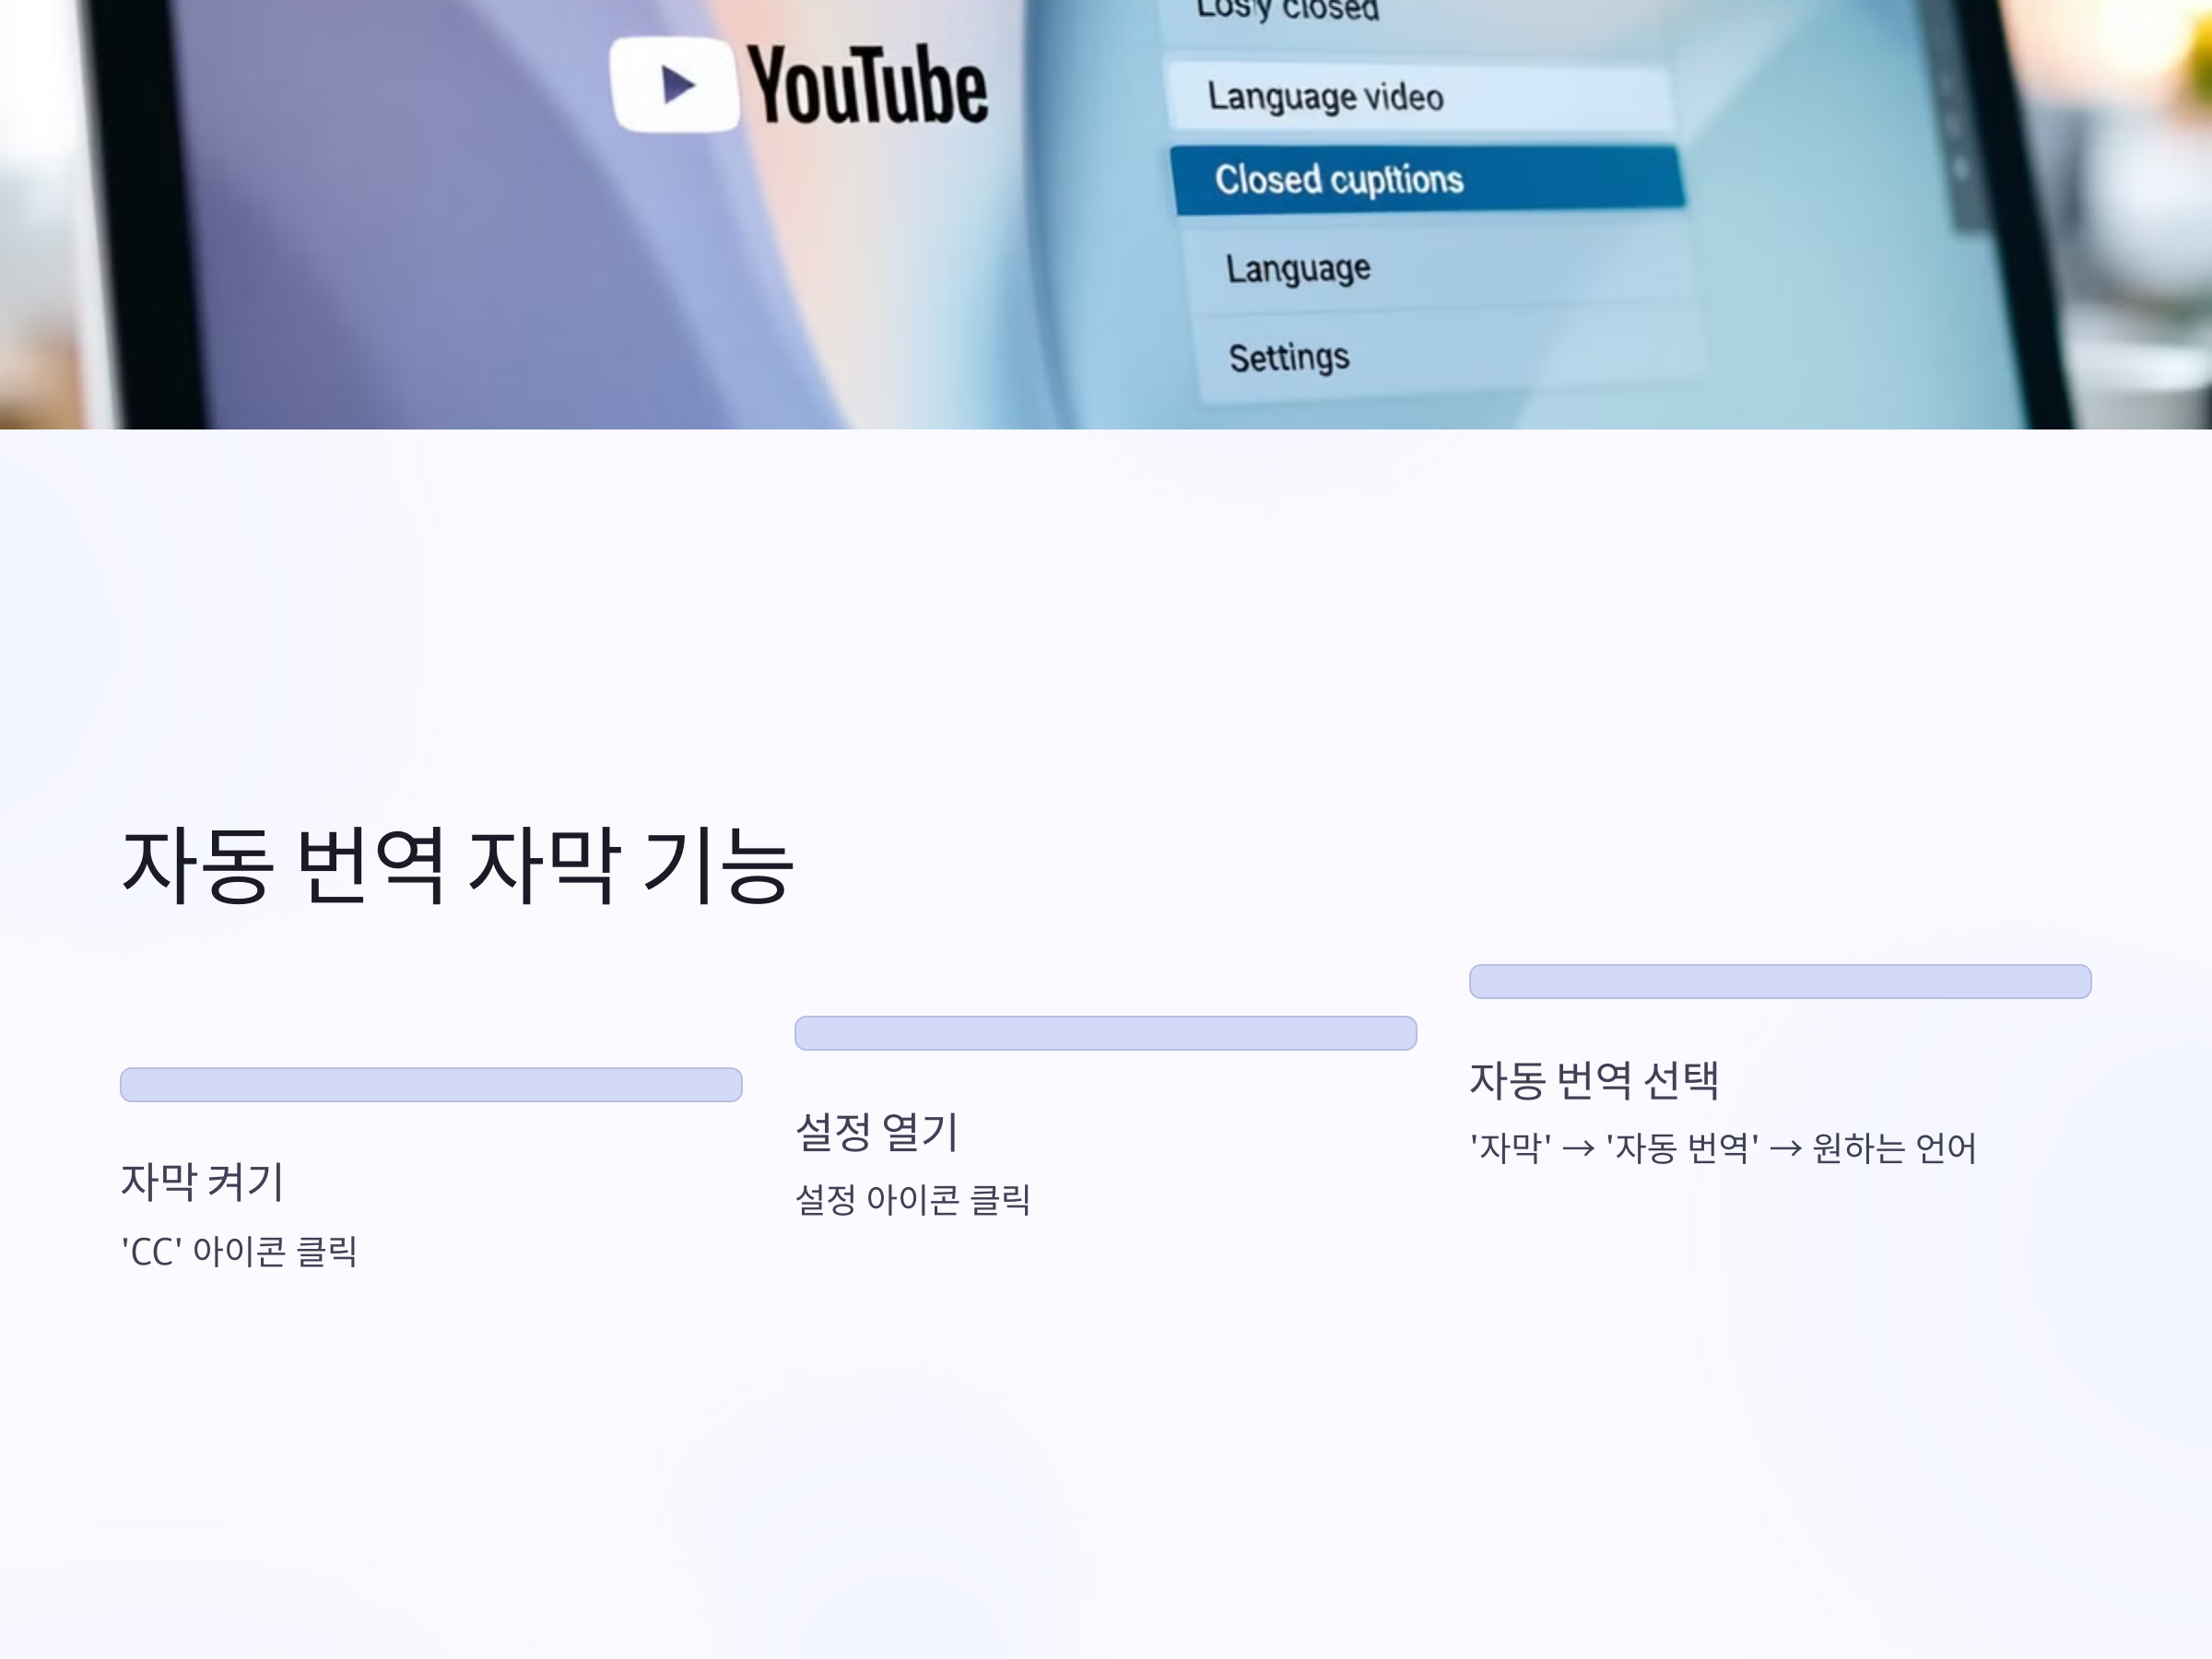
Task: Click the YouTube wordmark logo
Action: coord(867,86)
